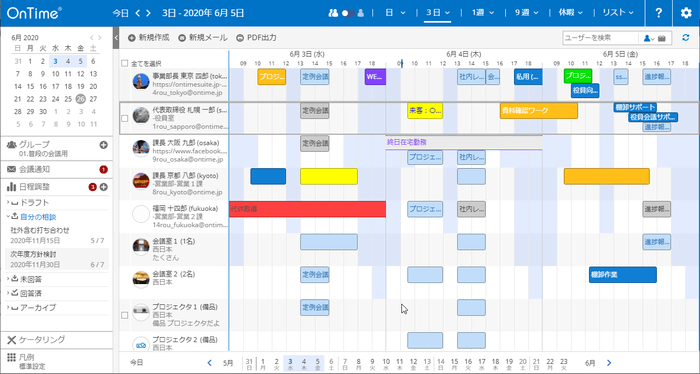
Task: Open the 9週 view dropdown
Action: click(x=527, y=13)
